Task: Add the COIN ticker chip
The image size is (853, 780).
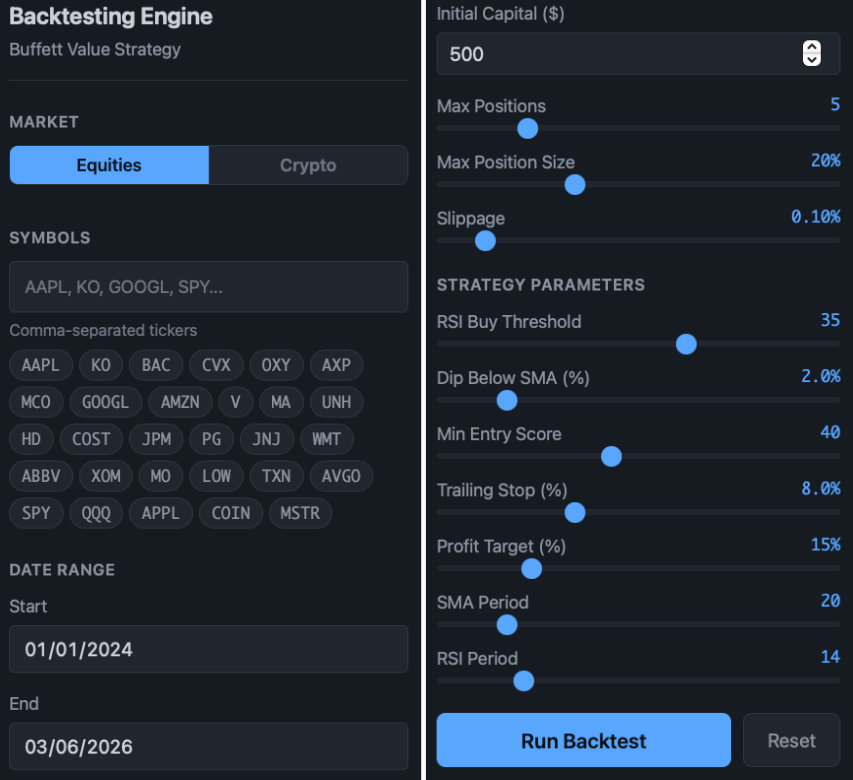Action: [231, 513]
